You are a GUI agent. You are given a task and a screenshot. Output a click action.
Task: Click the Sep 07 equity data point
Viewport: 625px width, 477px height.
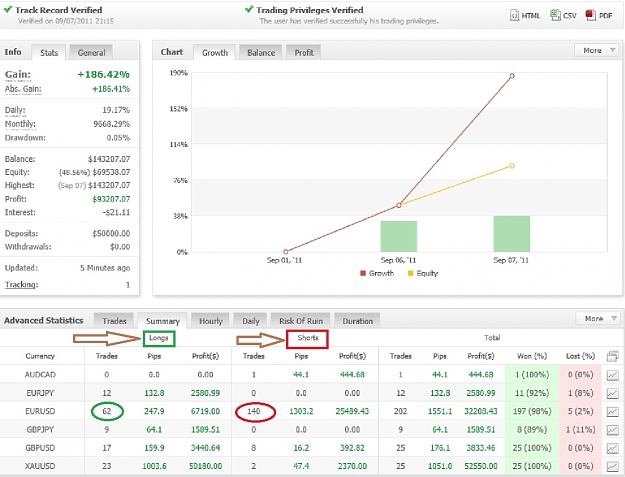click(x=512, y=166)
